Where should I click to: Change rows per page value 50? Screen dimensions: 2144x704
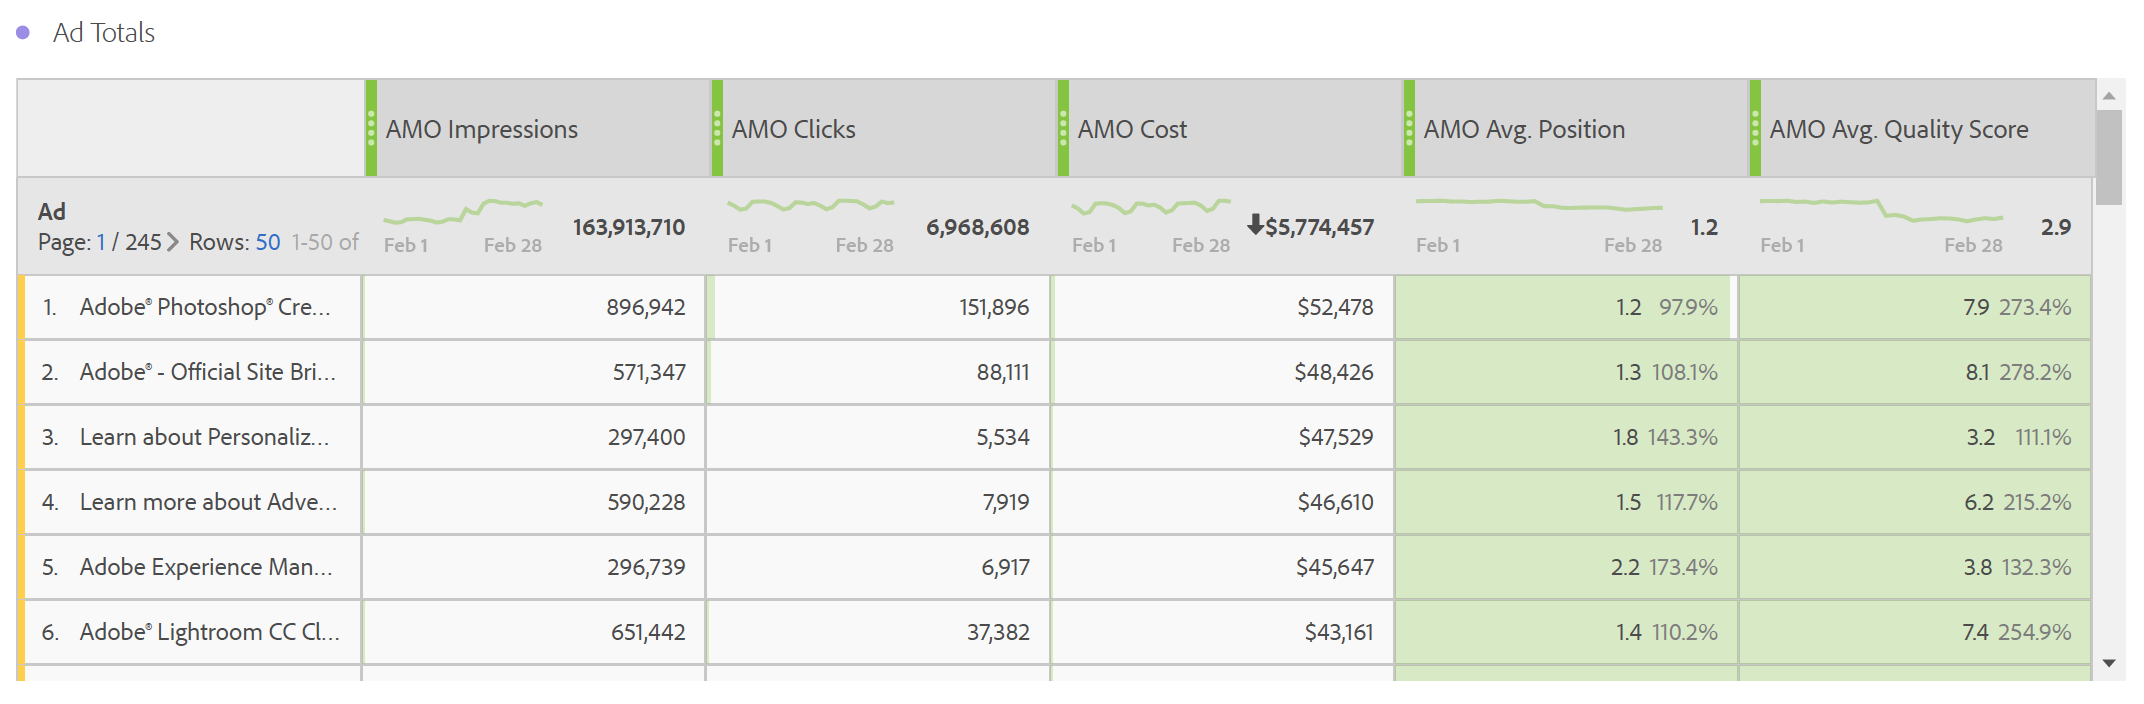(268, 242)
